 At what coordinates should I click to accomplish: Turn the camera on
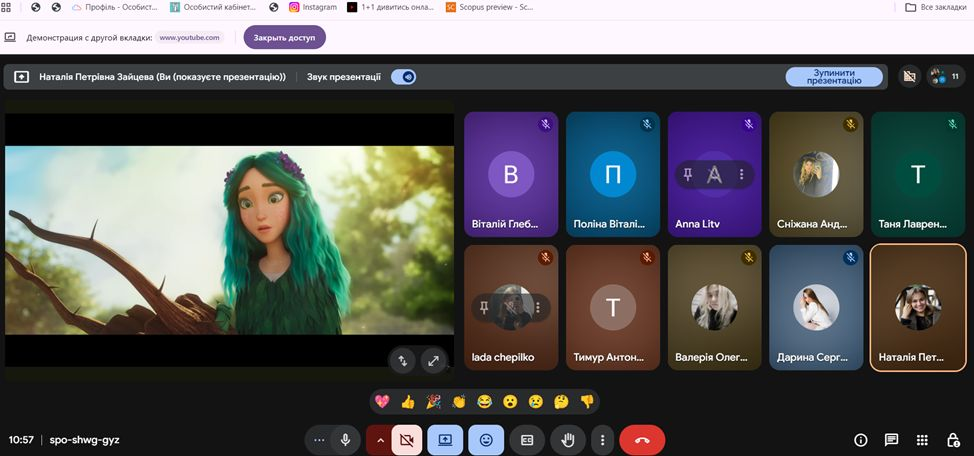click(x=407, y=440)
